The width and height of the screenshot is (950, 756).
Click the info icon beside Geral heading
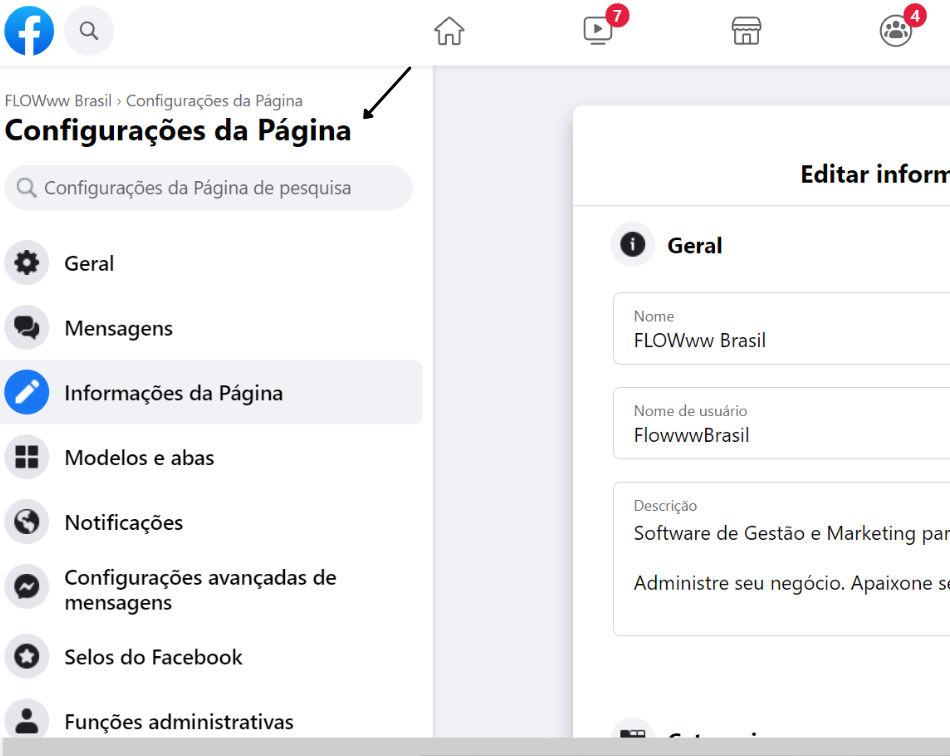tap(633, 245)
